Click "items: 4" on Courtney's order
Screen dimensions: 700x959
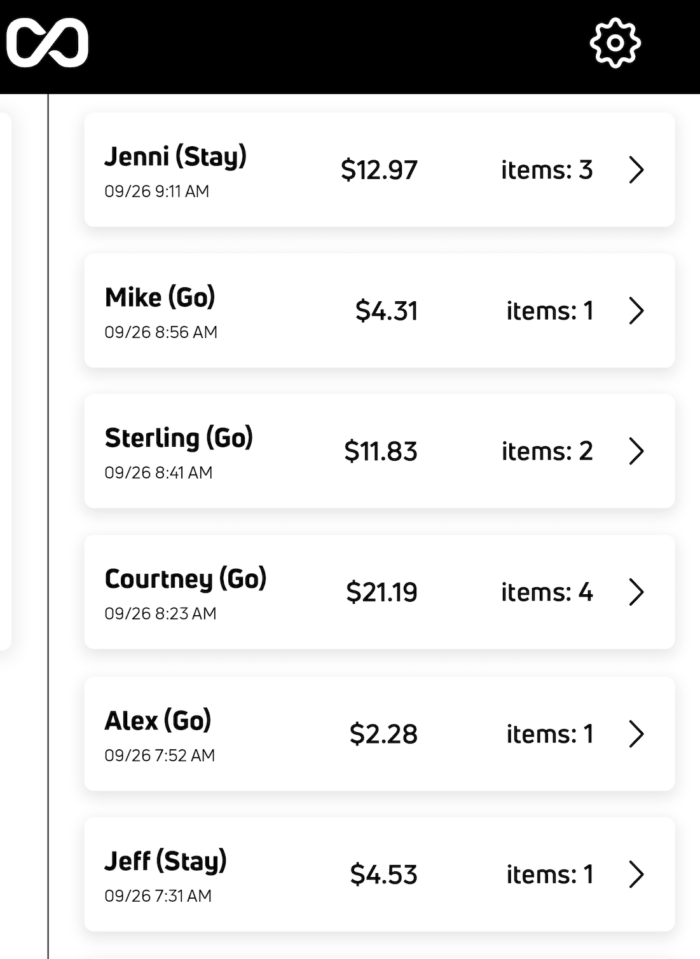pos(547,593)
